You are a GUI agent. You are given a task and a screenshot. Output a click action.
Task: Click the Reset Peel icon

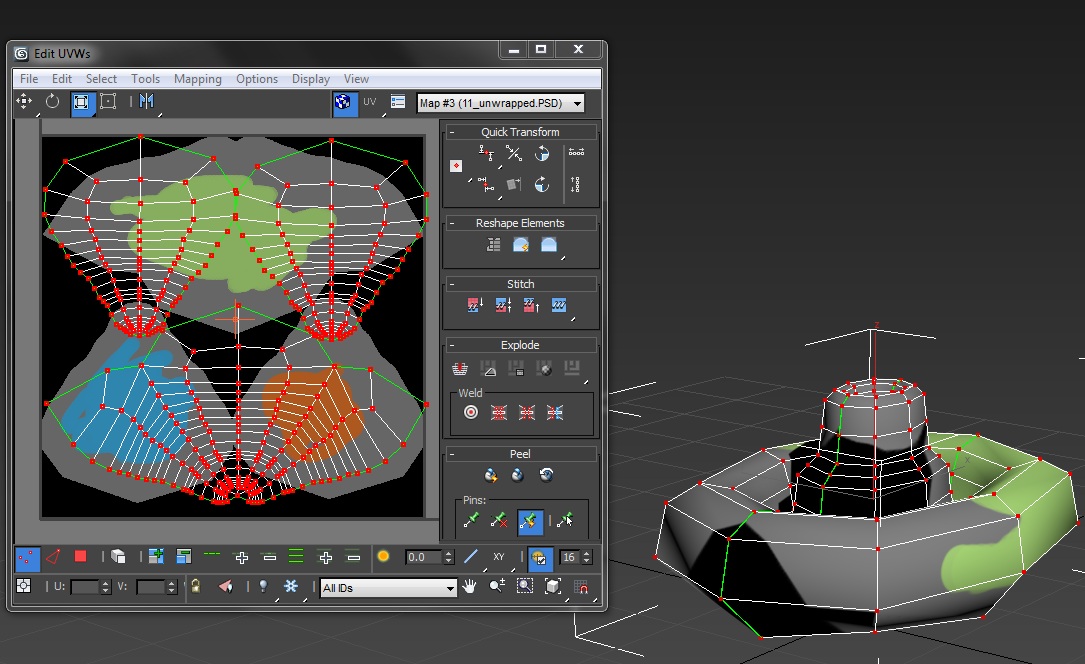pos(546,475)
